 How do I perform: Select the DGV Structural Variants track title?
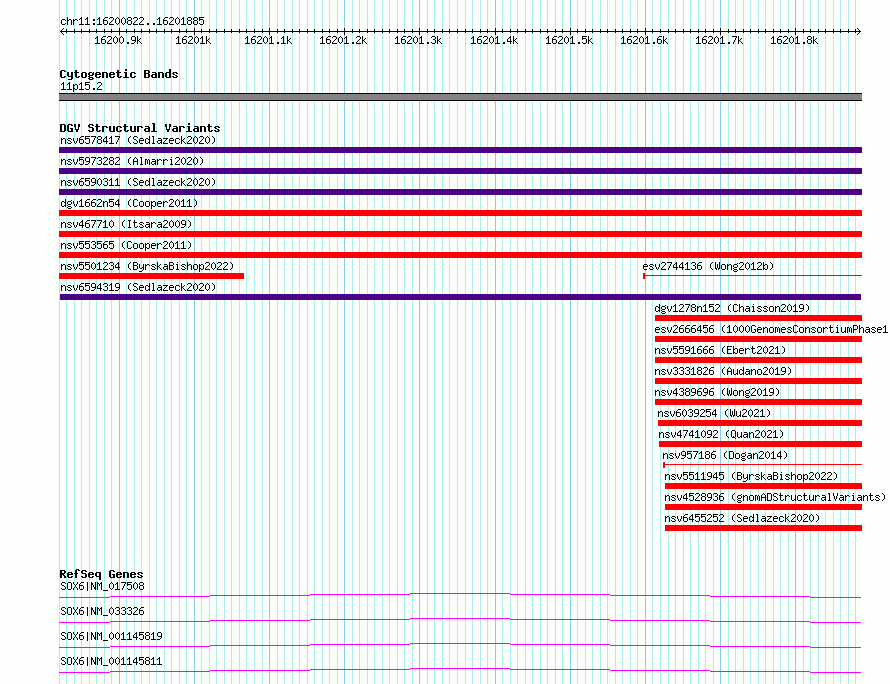(140, 128)
